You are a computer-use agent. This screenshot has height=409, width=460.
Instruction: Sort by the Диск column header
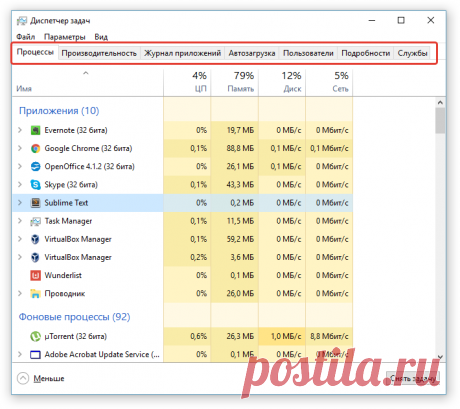282,83
